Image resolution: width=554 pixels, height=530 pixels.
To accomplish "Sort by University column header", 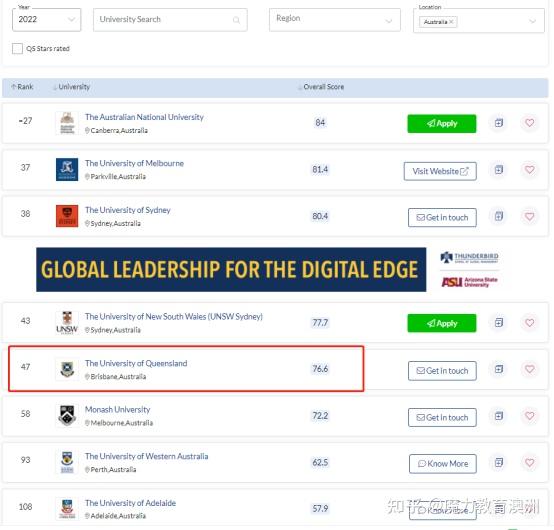I will pyautogui.click(x=71, y=87).
